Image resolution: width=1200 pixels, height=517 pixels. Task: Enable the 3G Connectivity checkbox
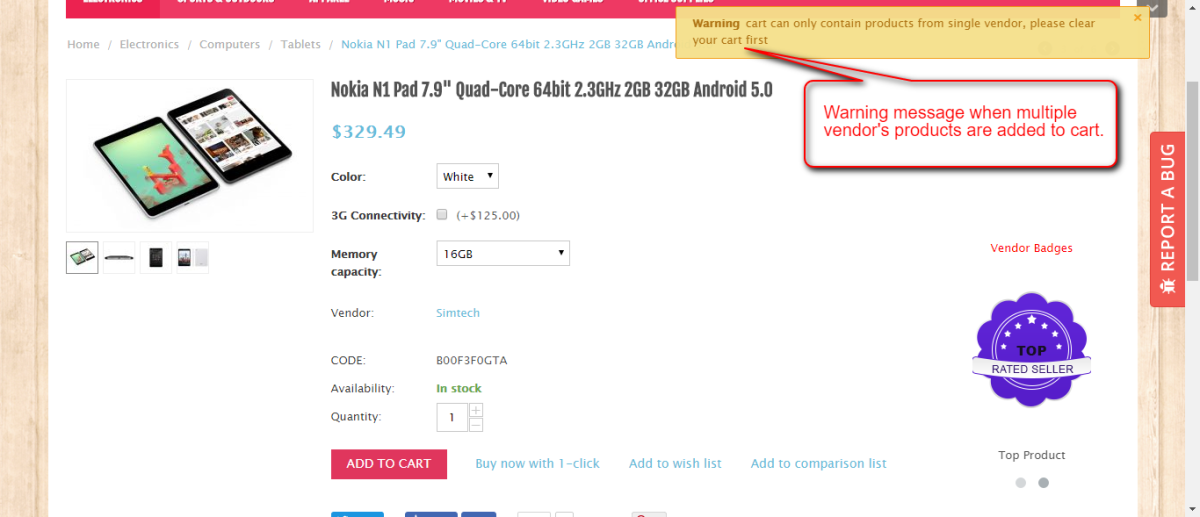tap(442, 214)
